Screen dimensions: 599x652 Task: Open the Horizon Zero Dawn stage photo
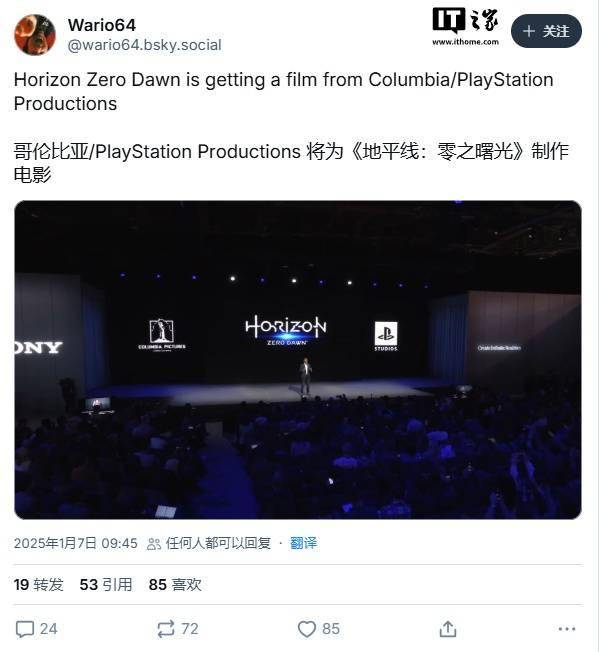(298, 360)
